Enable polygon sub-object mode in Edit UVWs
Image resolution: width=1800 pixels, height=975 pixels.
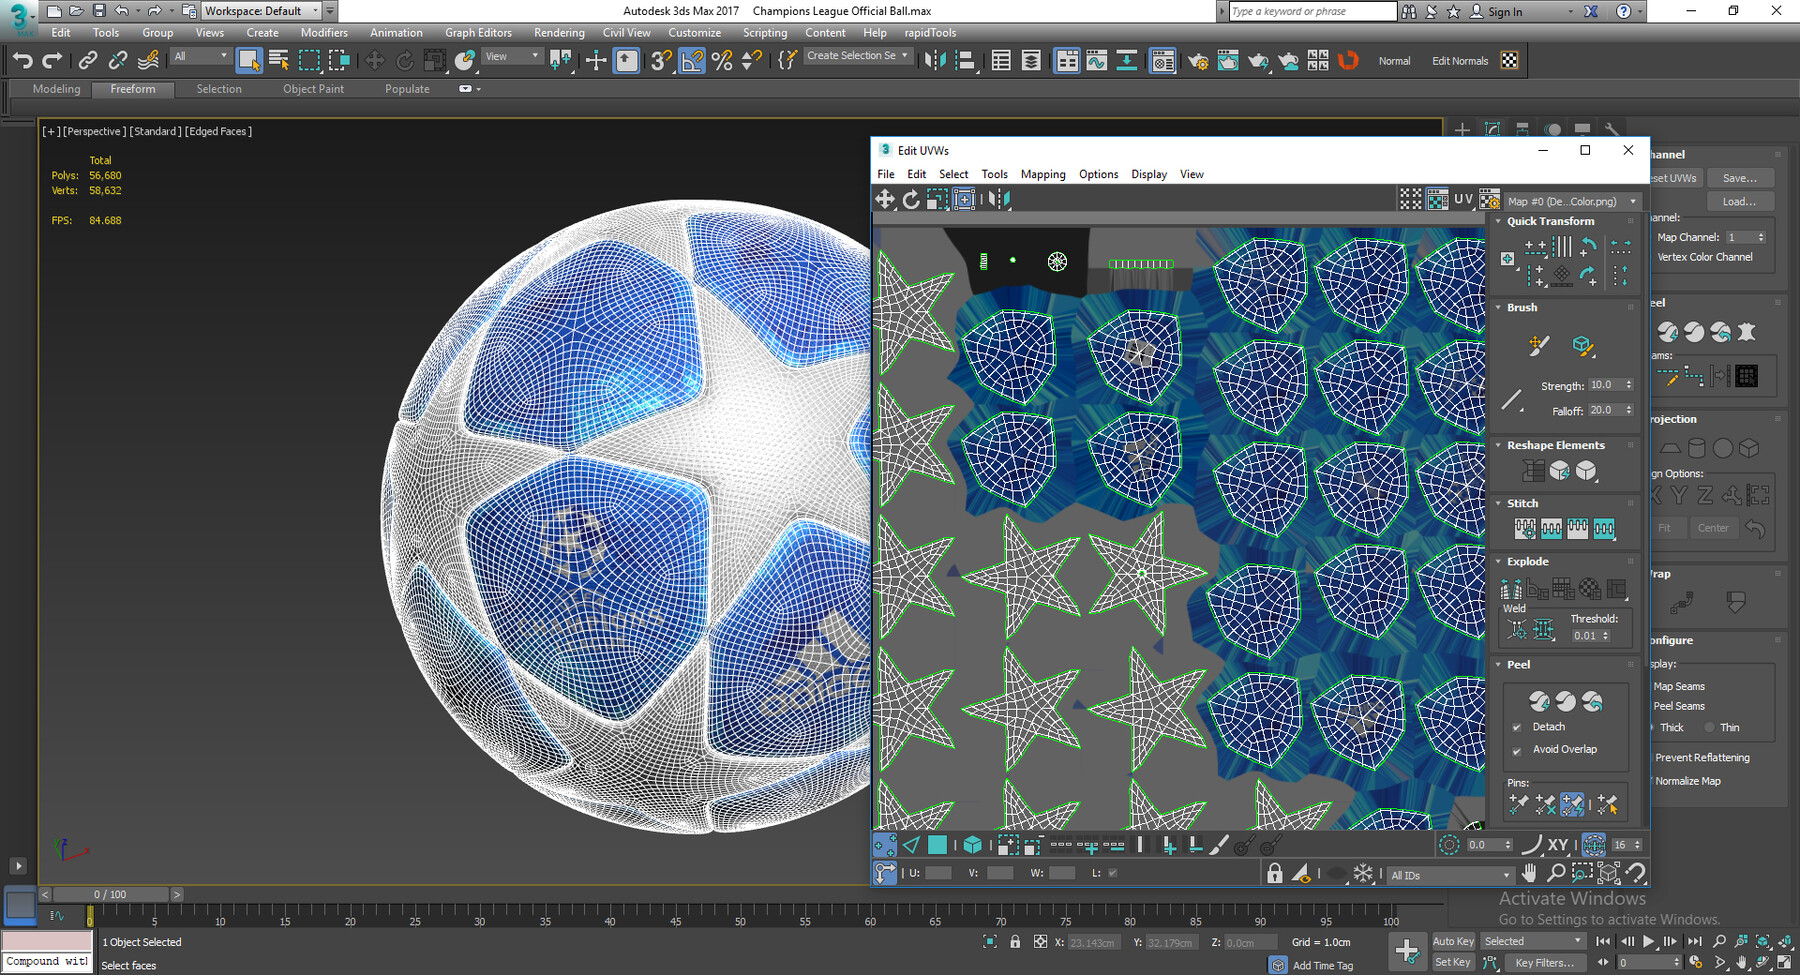click(937, 846)
